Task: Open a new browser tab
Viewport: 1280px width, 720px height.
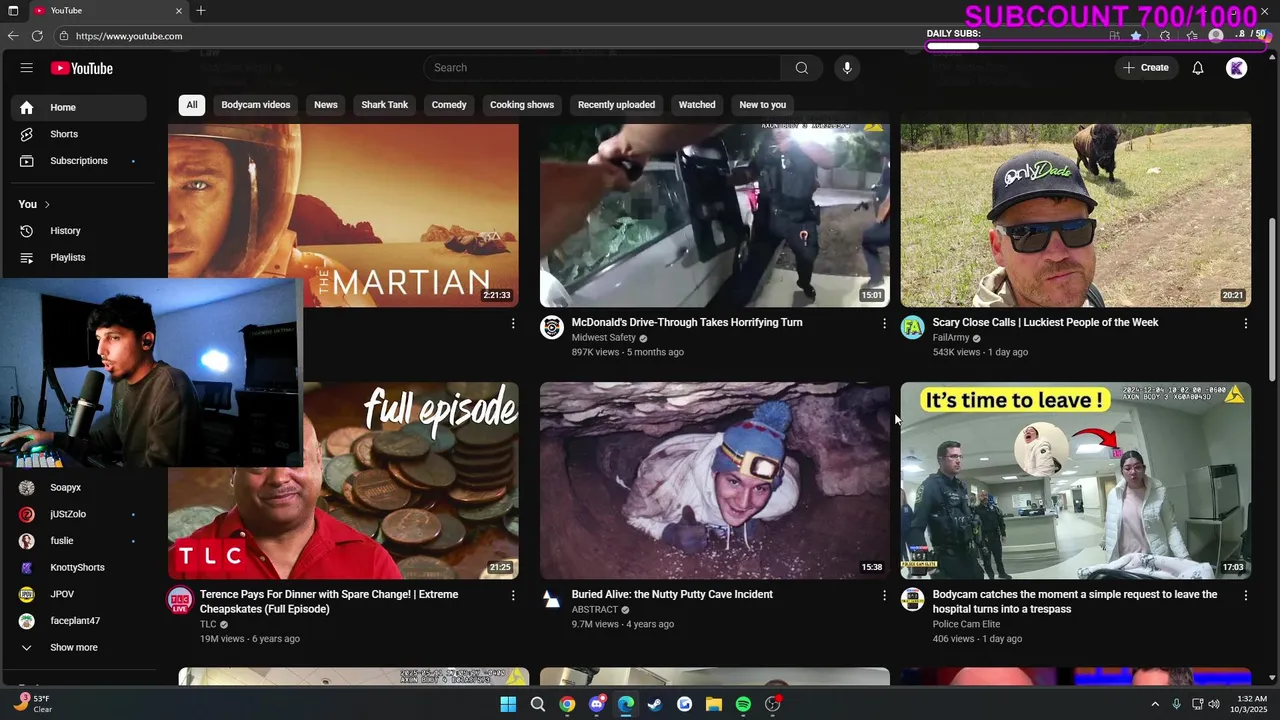Action: tap(201, 11)
